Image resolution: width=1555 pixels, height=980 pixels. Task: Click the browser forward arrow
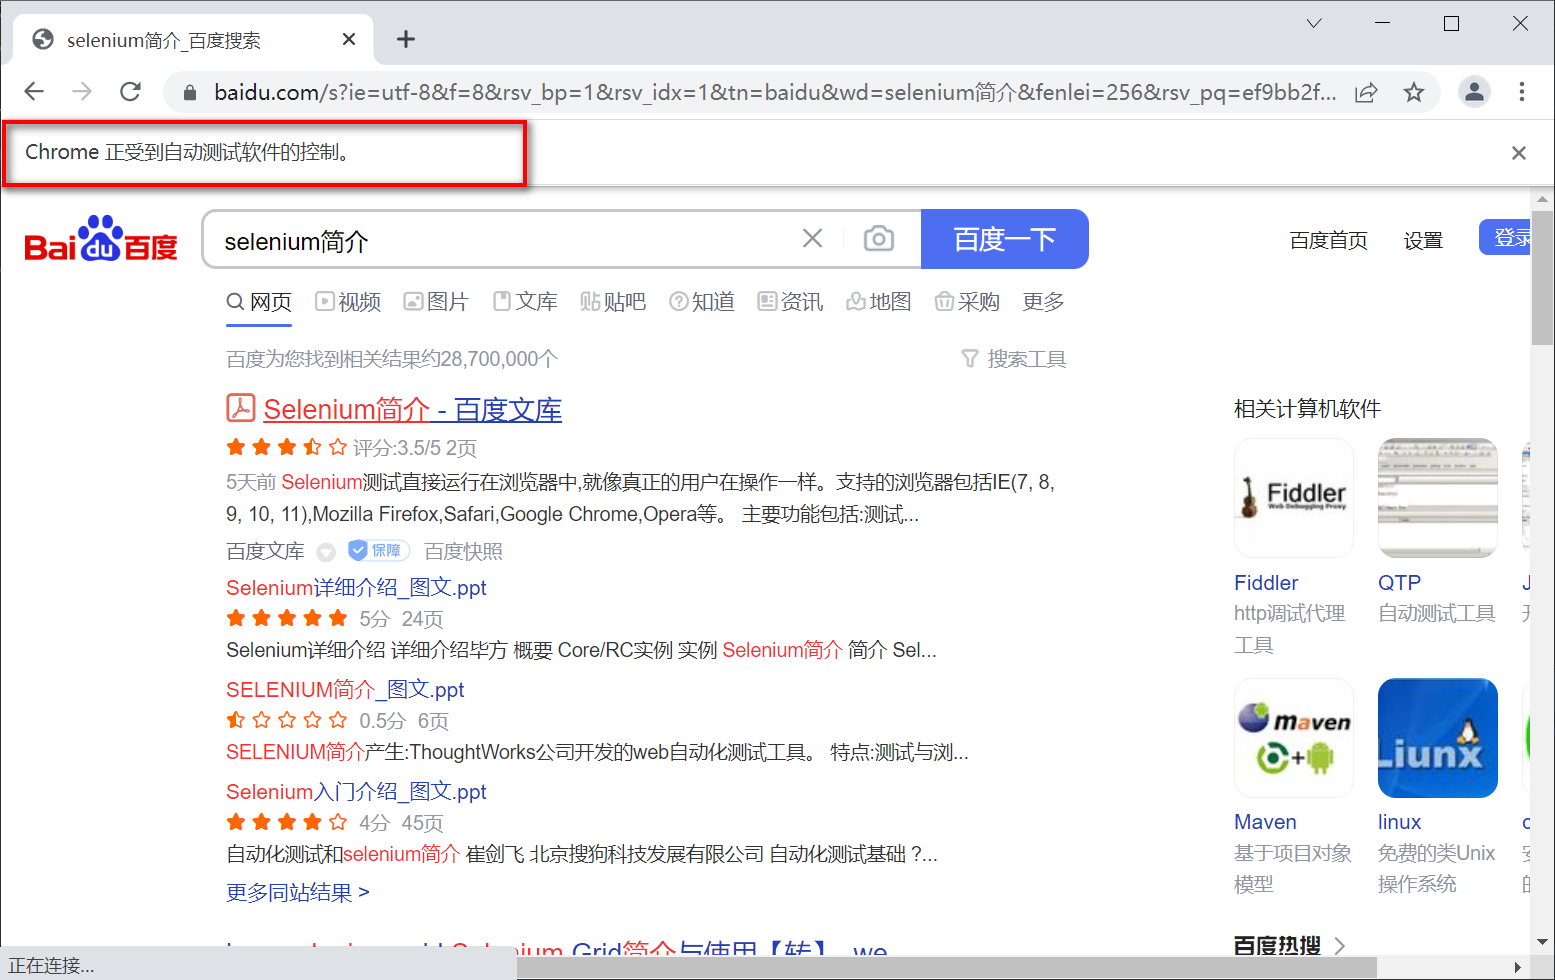82,92
